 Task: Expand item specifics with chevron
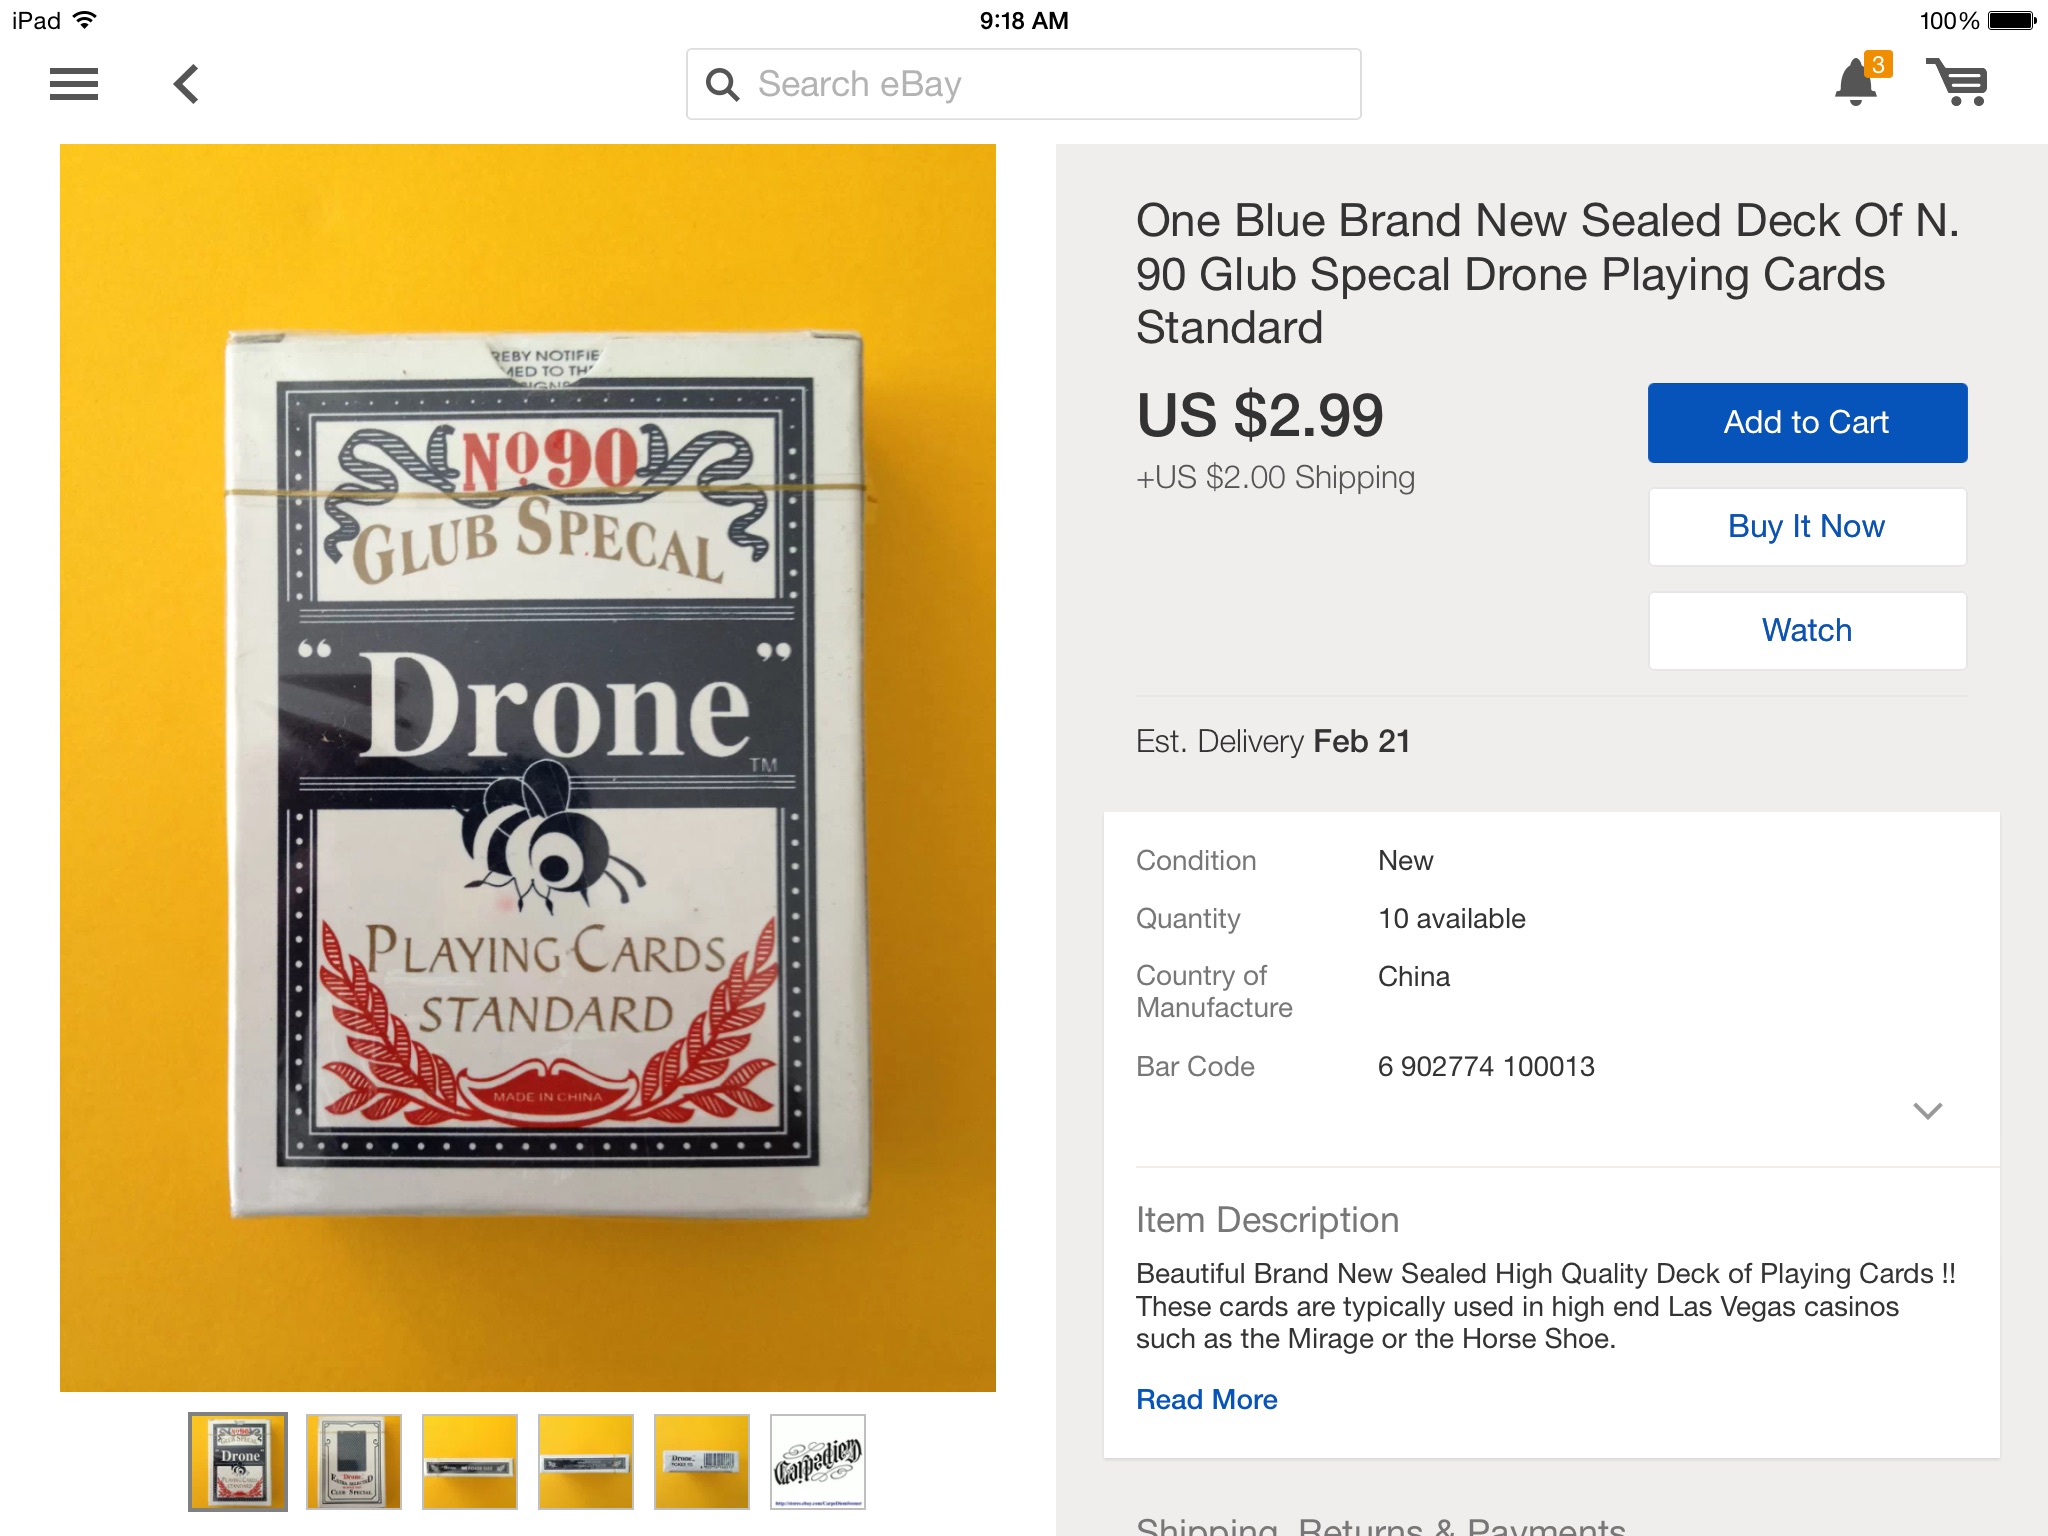pyautogui.click(x=1927, y=1110)
